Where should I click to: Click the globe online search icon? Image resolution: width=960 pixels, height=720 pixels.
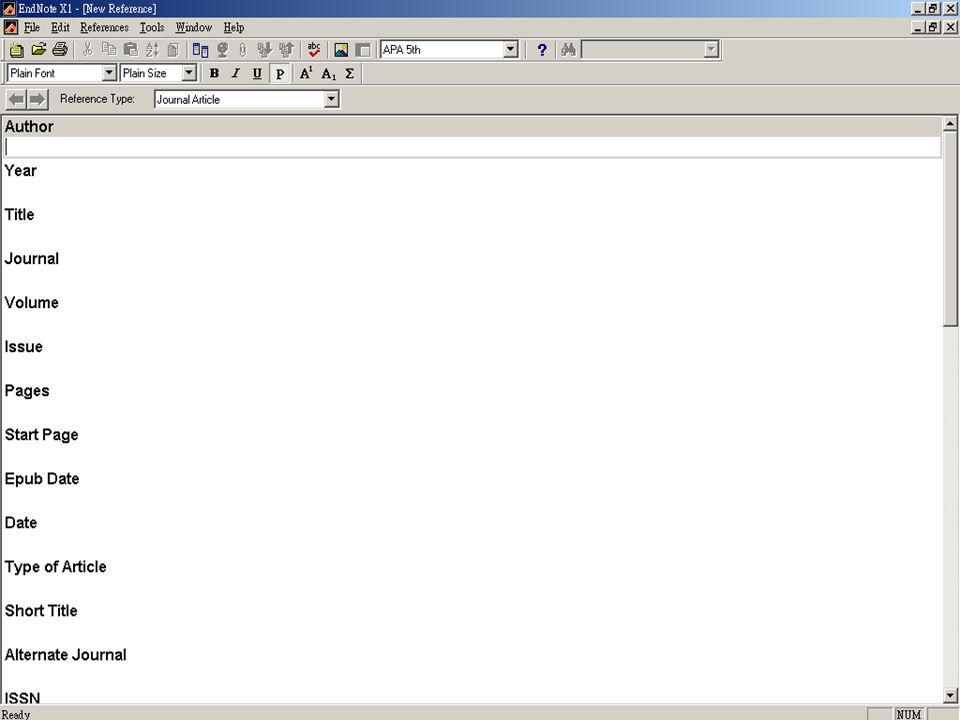tap(222, 50)
